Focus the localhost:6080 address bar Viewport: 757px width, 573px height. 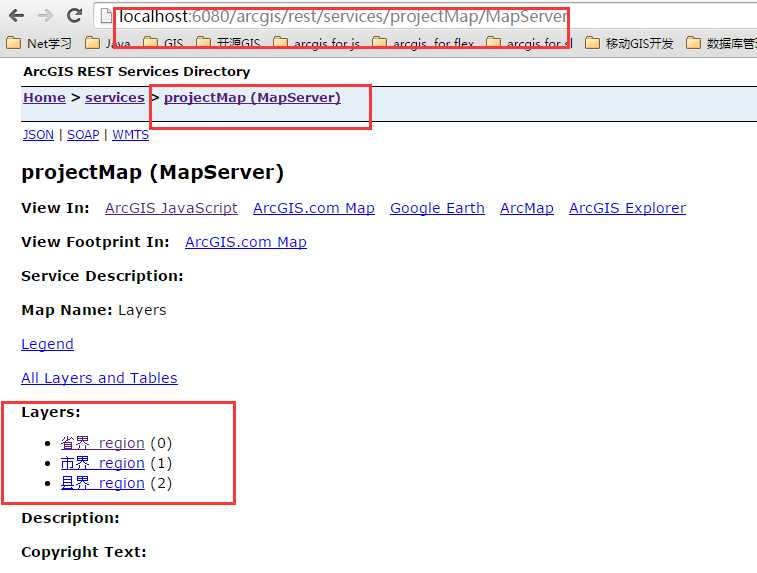(425, 16)
